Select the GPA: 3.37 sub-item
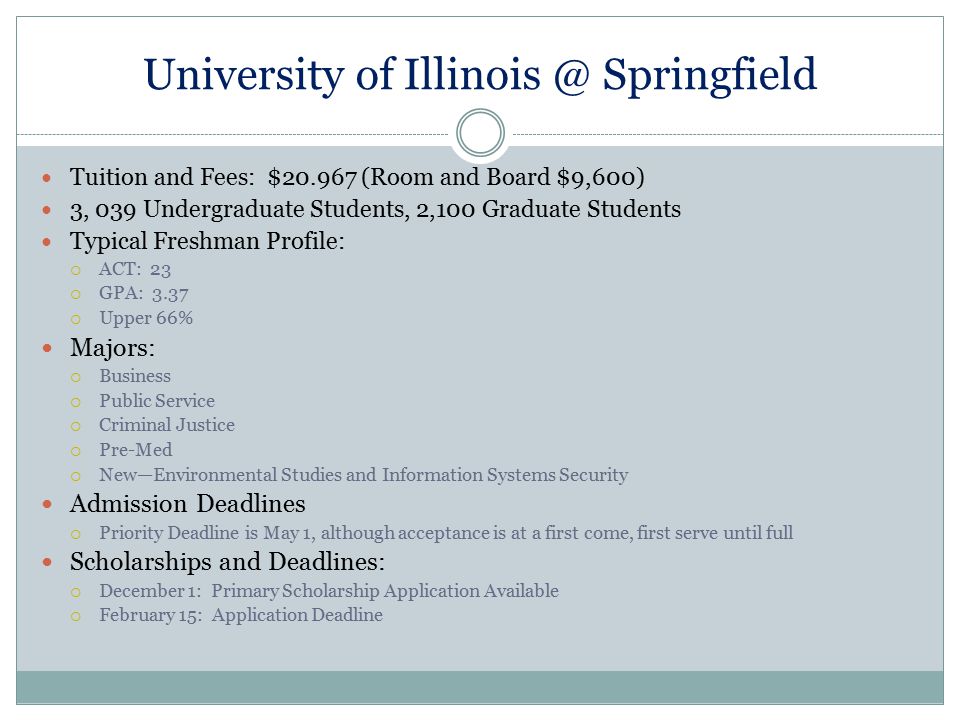 [x=144, y=294]
